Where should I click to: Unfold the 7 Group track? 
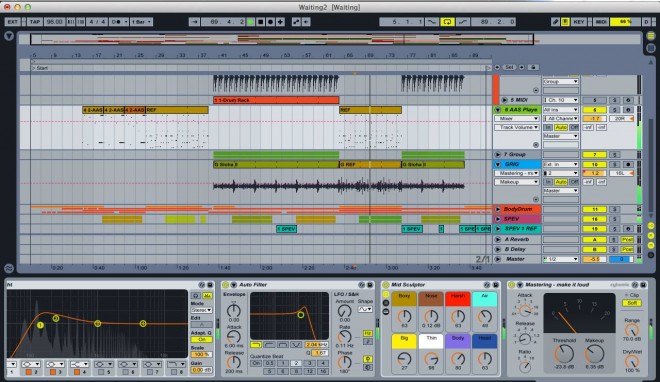click(498, 155)
